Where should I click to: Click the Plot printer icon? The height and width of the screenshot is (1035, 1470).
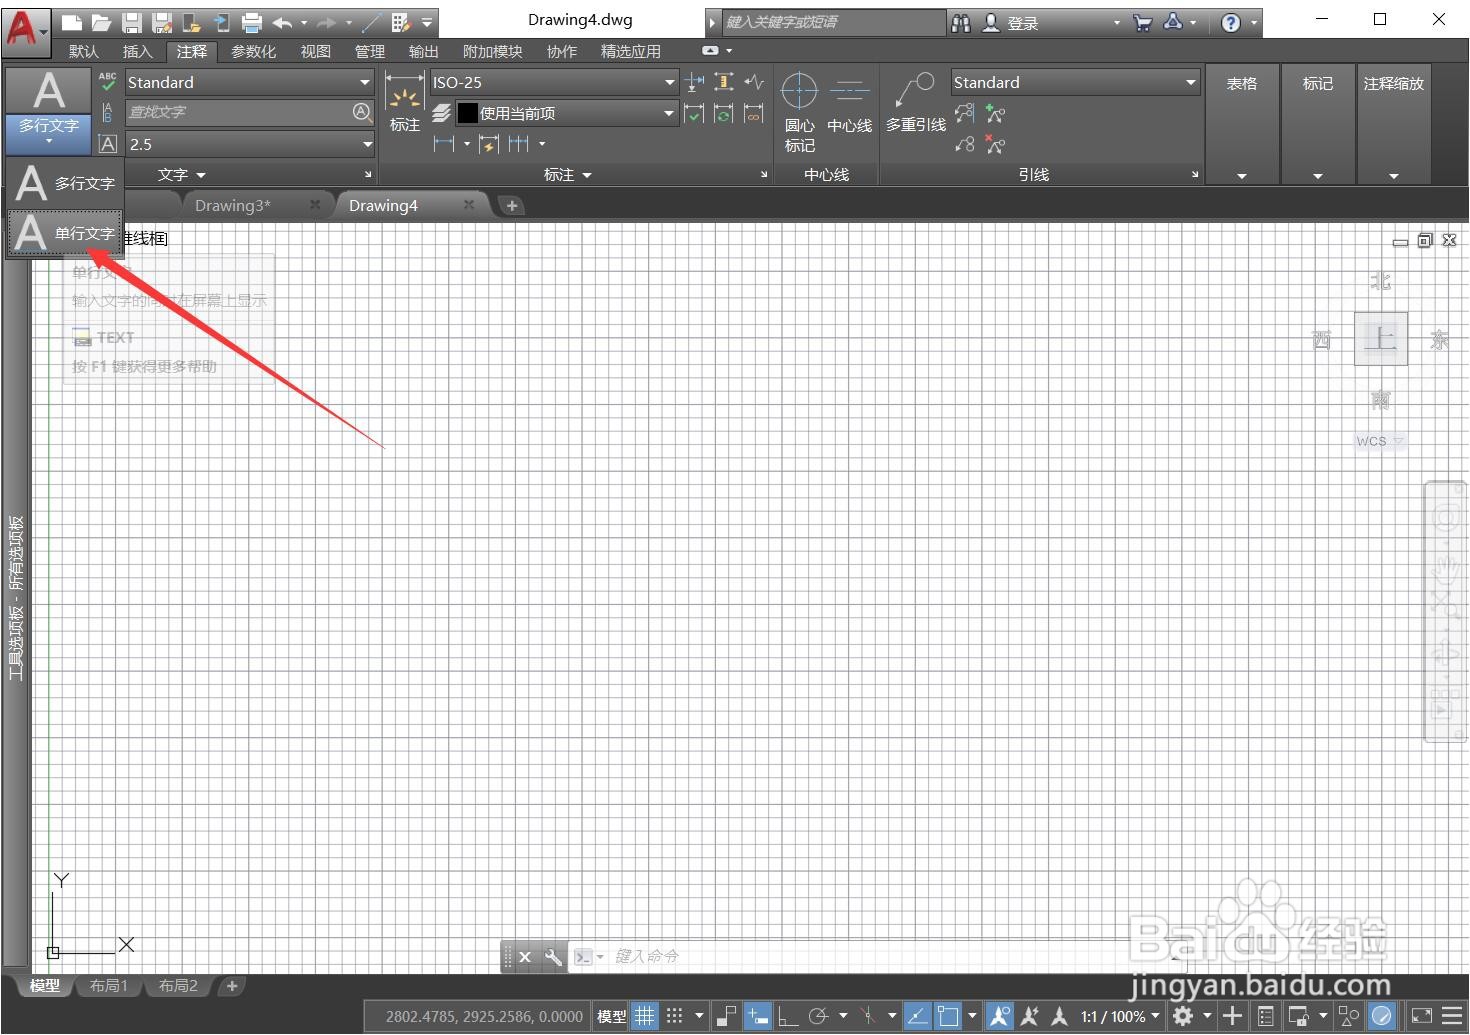(252, 22)
